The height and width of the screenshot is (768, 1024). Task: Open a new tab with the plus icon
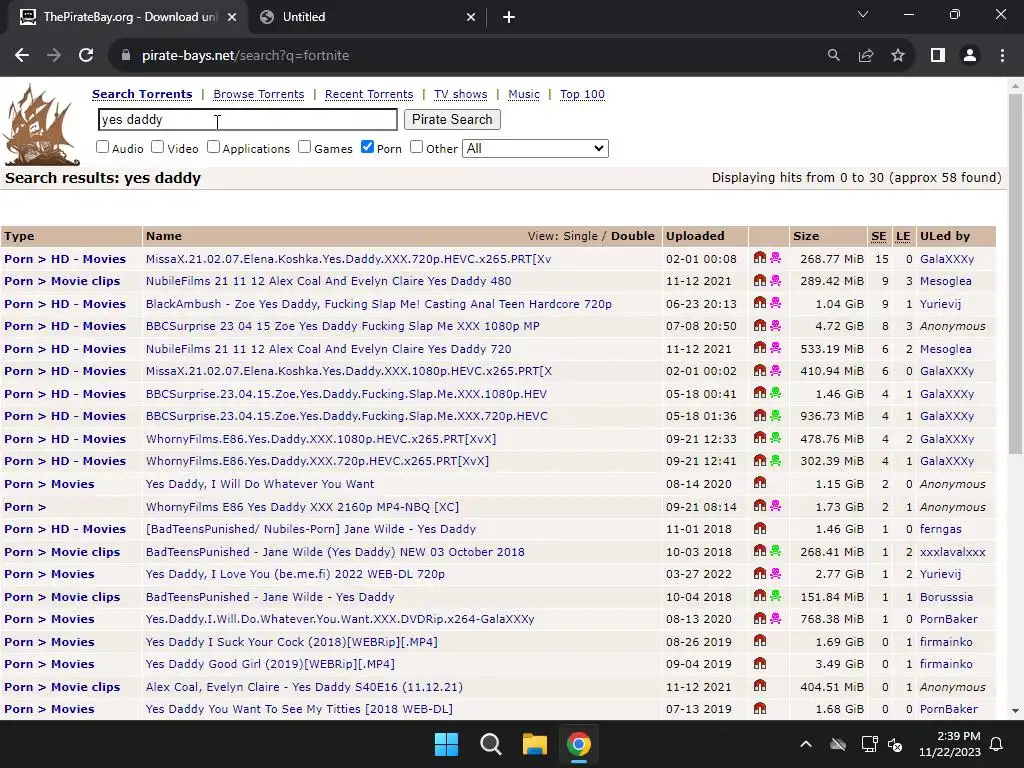coord(509,17)
